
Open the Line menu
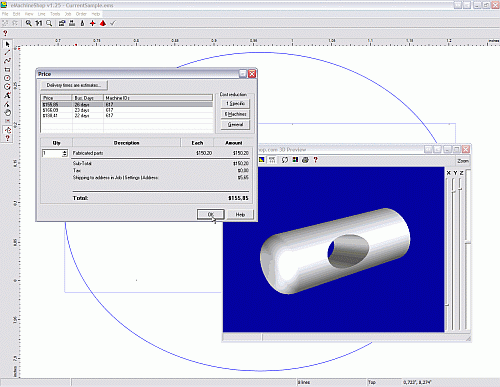(42, 14)
